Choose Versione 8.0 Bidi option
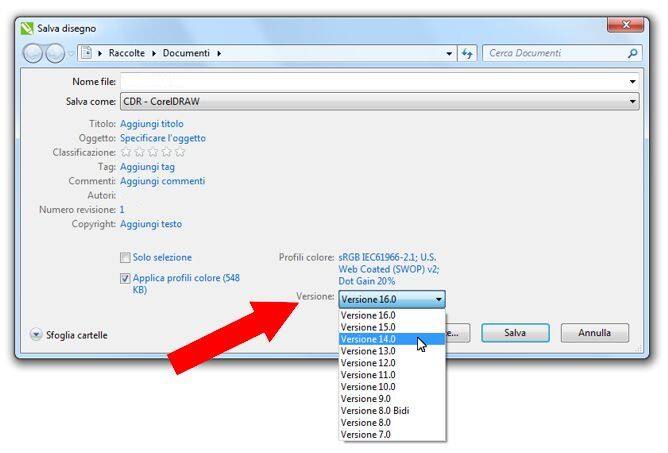Viewport: 668px width, 453px height. (375, 410)
